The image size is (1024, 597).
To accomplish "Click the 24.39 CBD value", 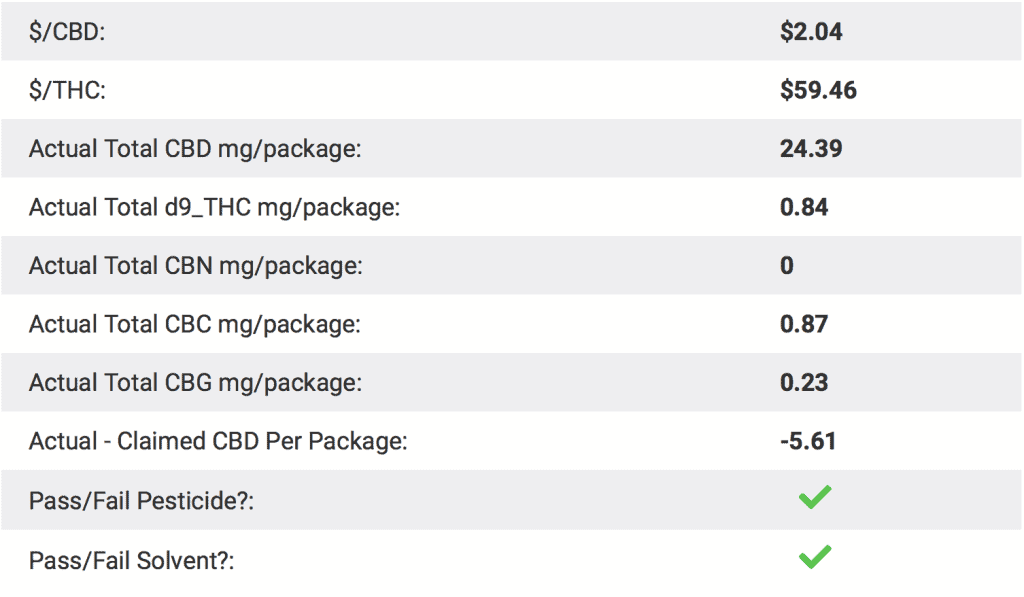I will pyautogui.click(x=811, y=148).
